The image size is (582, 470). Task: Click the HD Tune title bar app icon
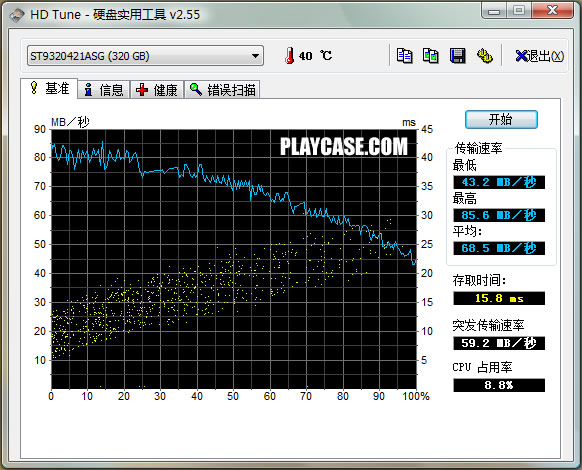tap(17, 15)
